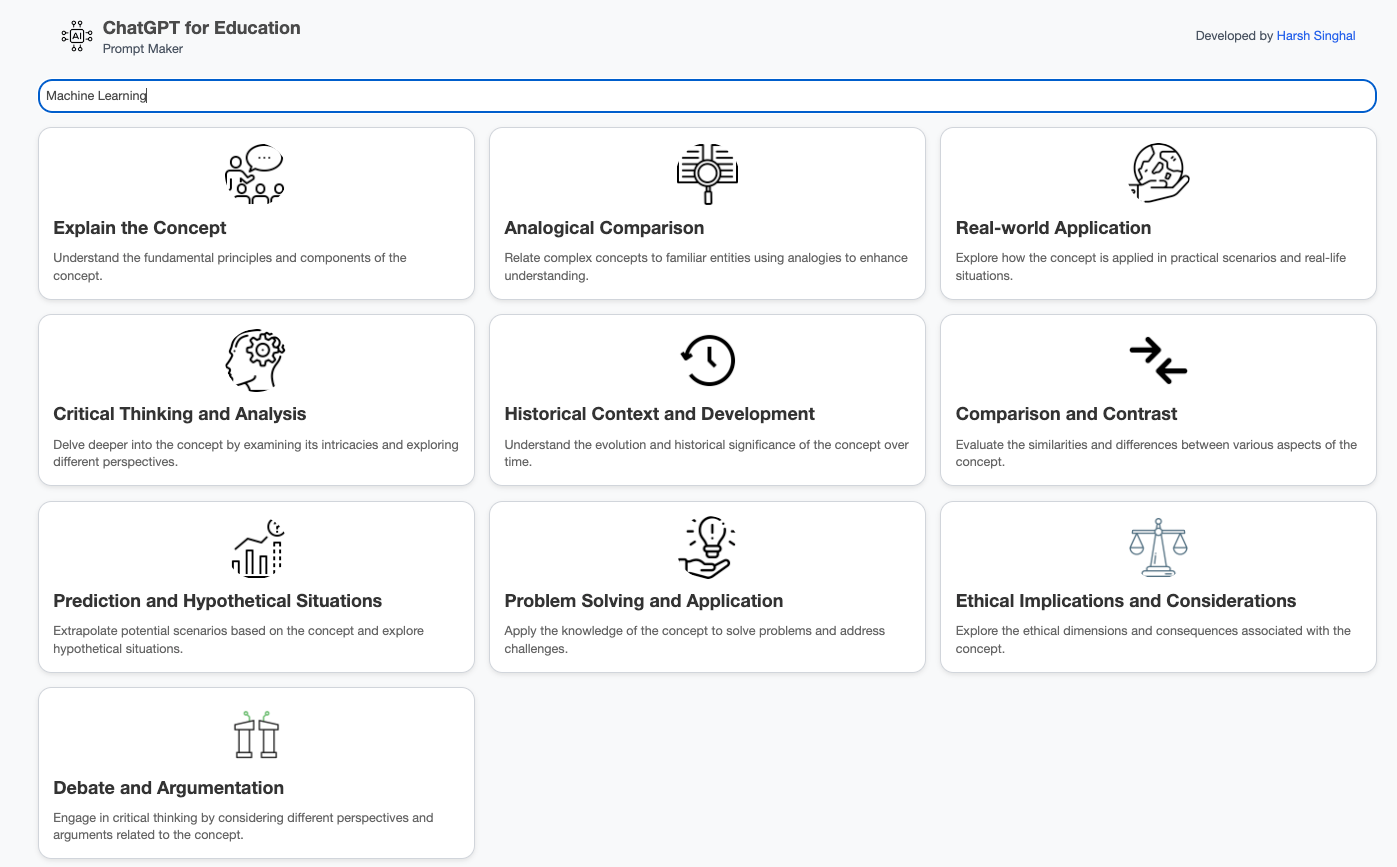Click description 'Explore how the concept is applied'
The image size is (1397, 867).
point(1151,266)
